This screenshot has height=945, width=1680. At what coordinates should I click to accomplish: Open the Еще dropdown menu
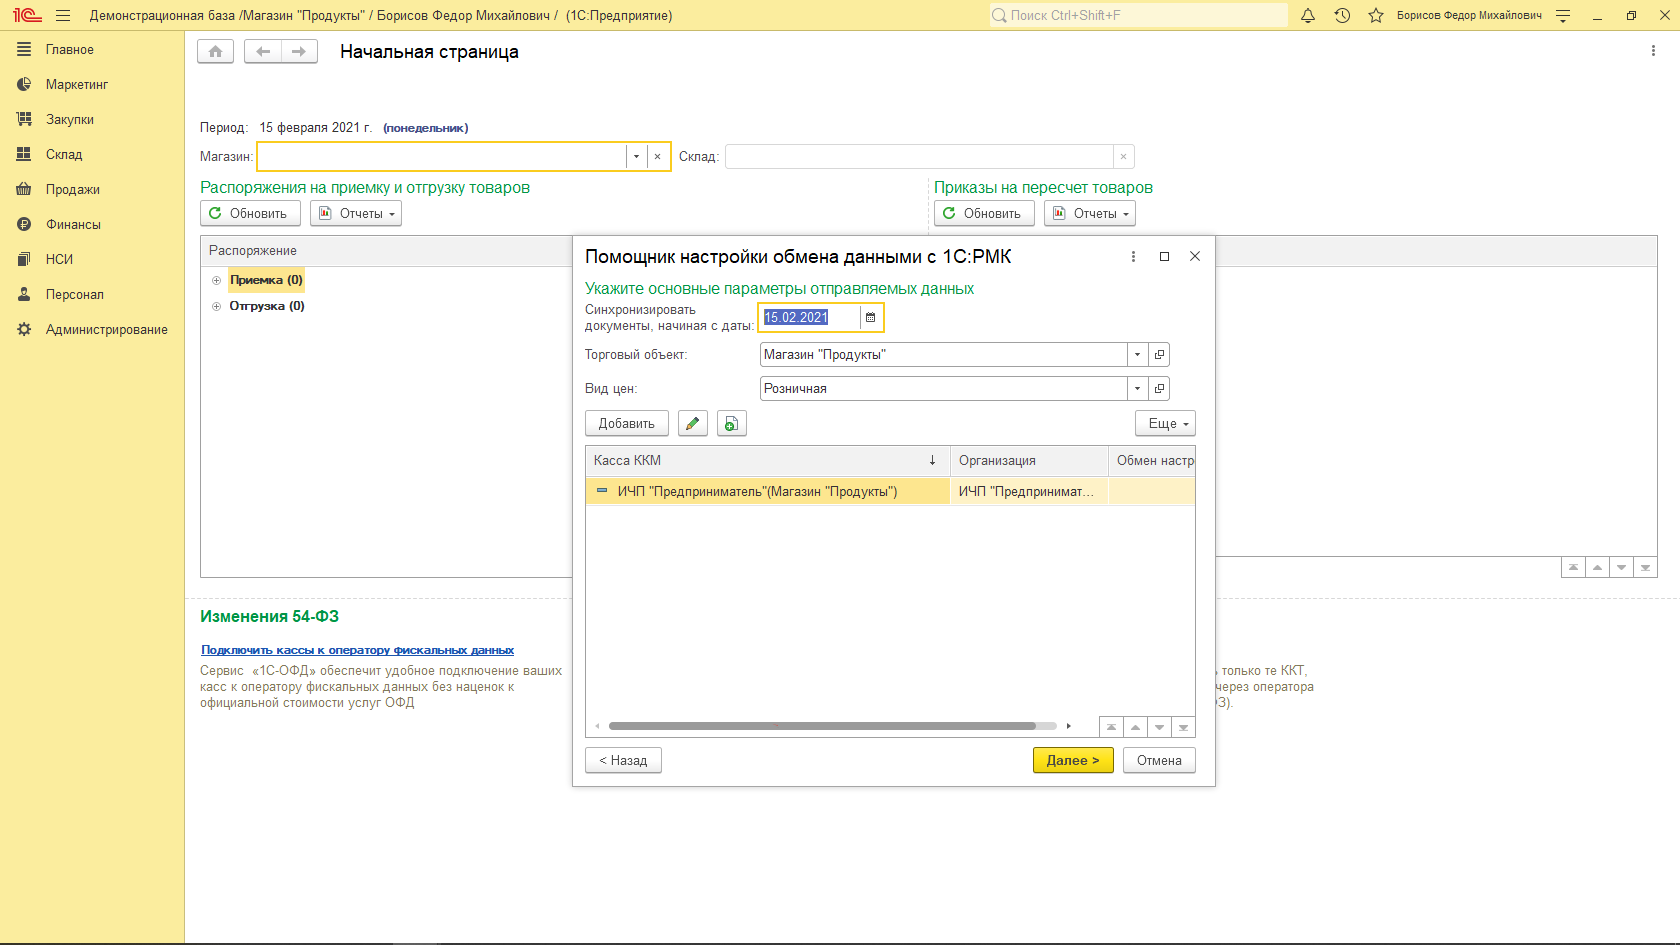[1165, 423]
